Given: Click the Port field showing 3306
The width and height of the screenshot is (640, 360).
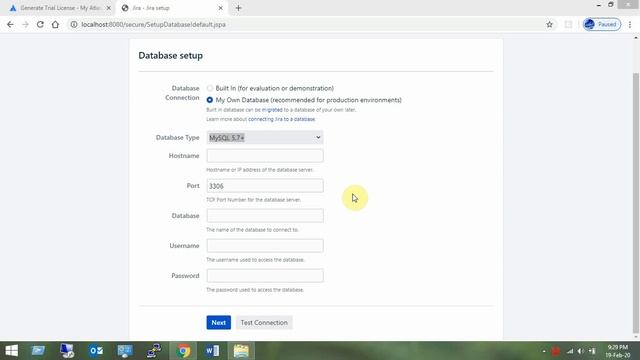Looking at the screenshot, I should tap(265, 186).
